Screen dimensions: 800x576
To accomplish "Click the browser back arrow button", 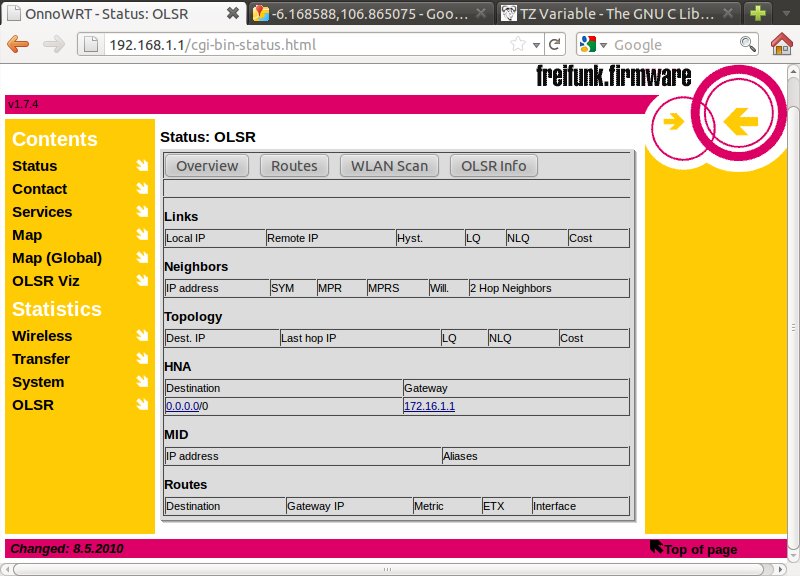I will coord(18,45).
